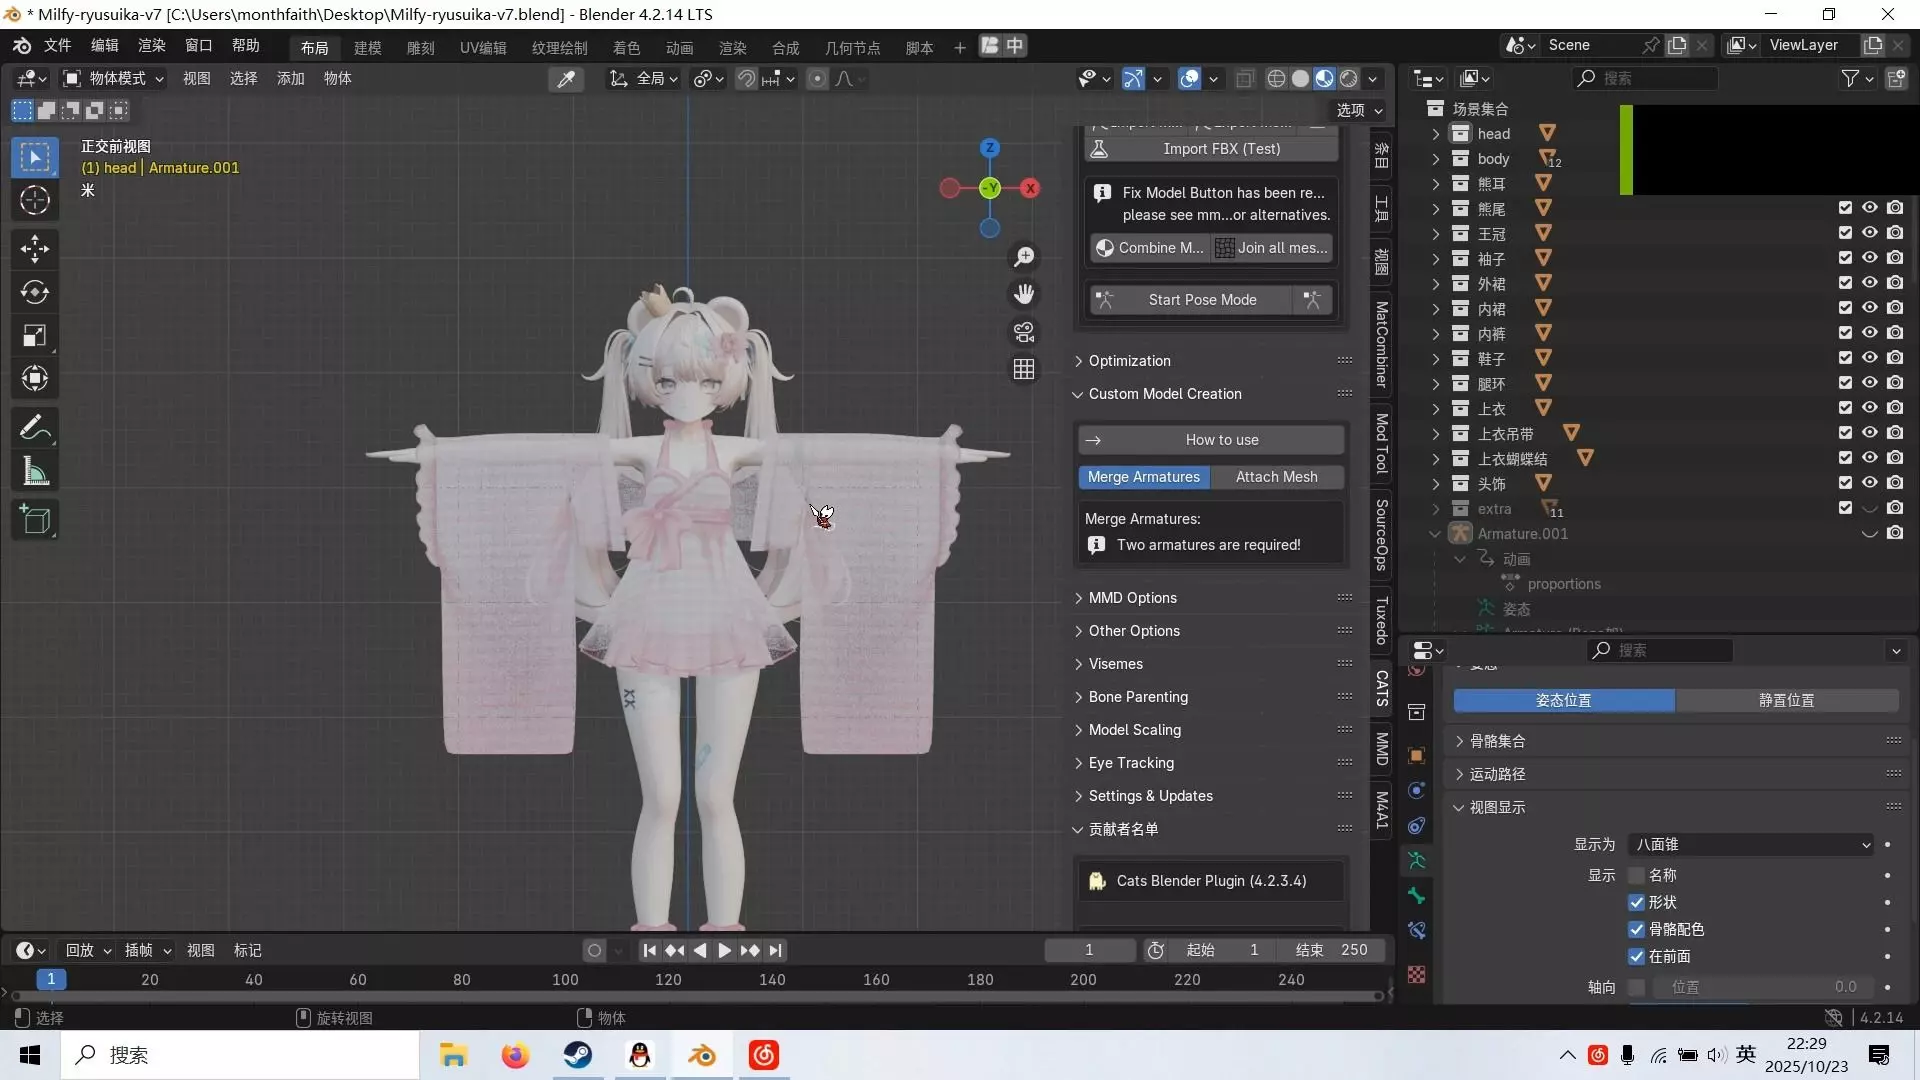Select the Cursor tool in the toolbar

point(35,201)
